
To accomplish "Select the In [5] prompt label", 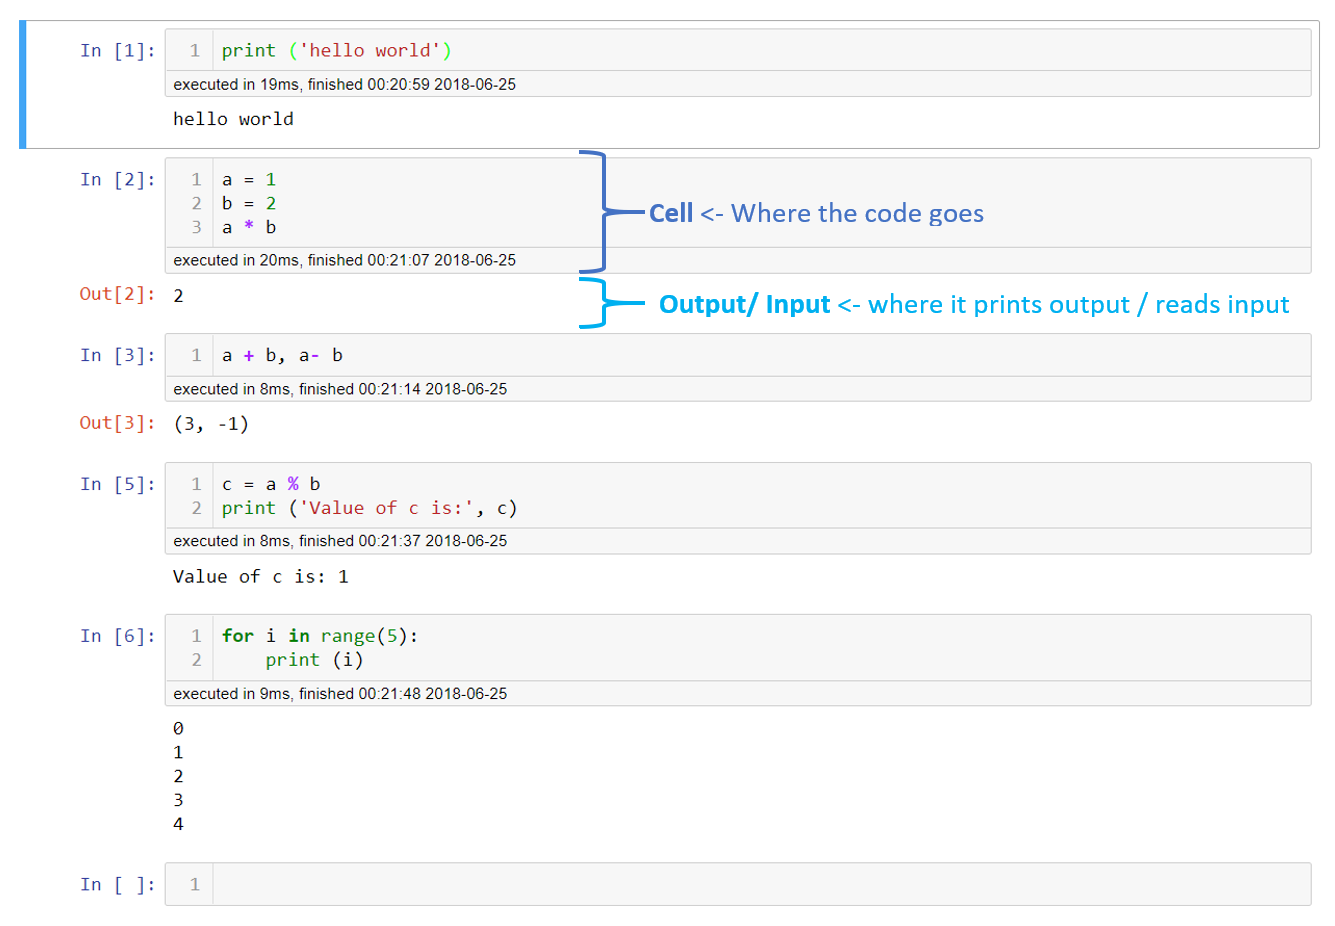I will click(x=118, y=484).
